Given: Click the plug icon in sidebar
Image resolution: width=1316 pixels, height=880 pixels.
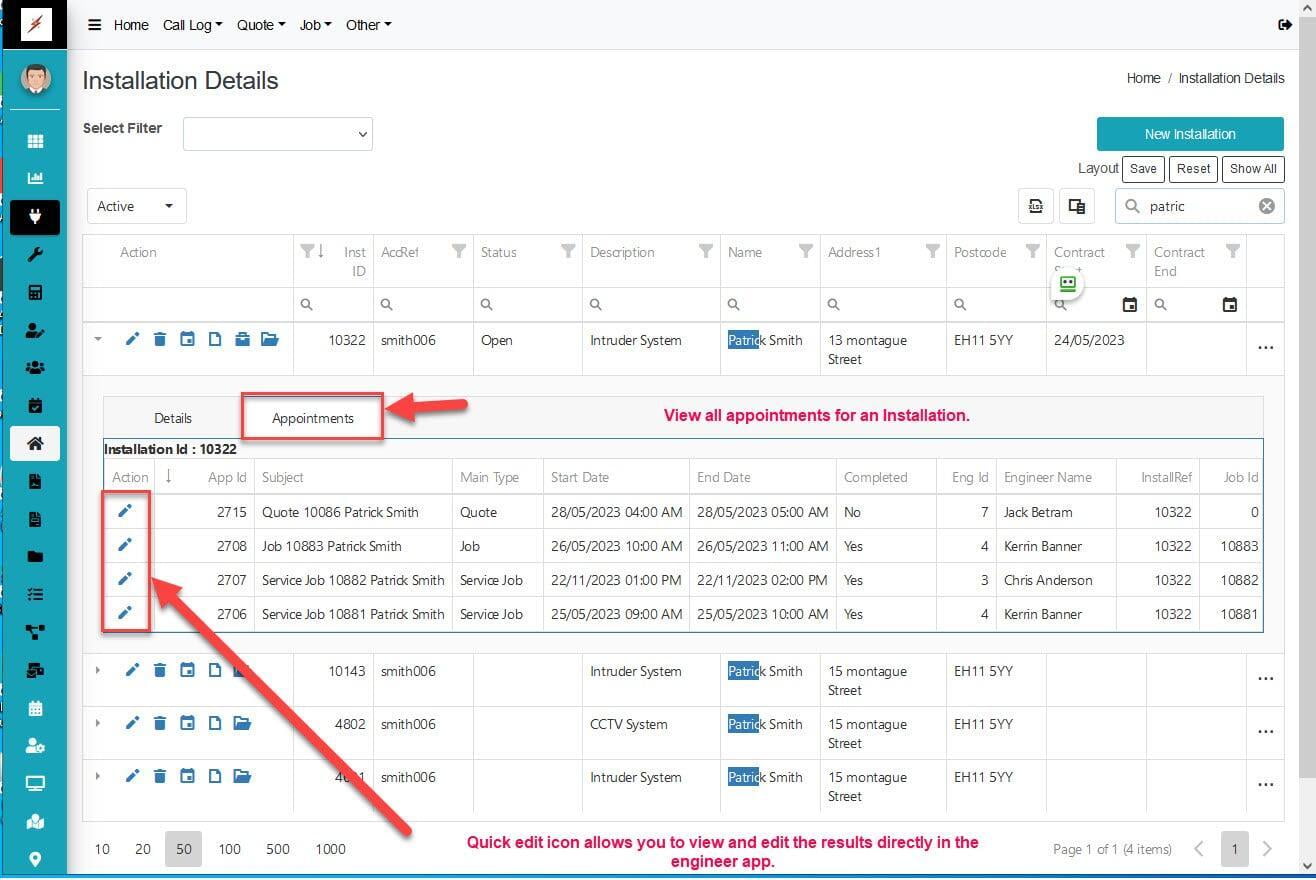Looking at the screenshot, I should pos(35,217).
